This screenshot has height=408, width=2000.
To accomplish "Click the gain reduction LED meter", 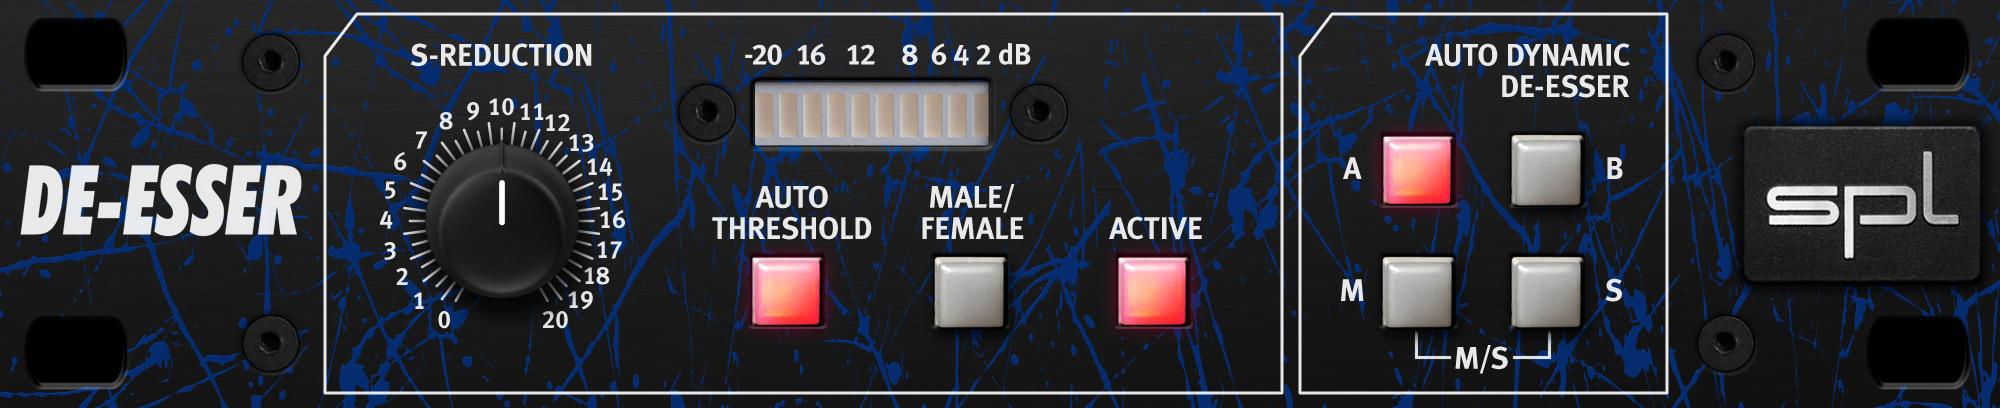I will 870,115.
